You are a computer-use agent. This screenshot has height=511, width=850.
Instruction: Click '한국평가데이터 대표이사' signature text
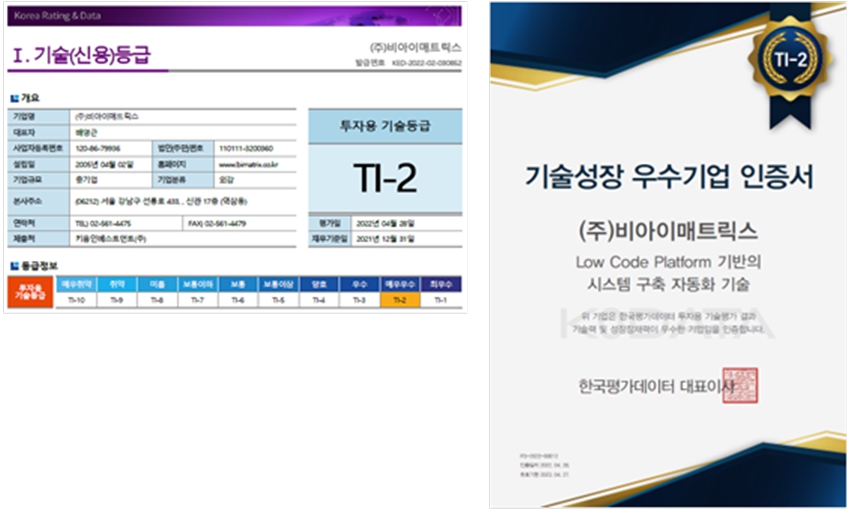point(656,386)
